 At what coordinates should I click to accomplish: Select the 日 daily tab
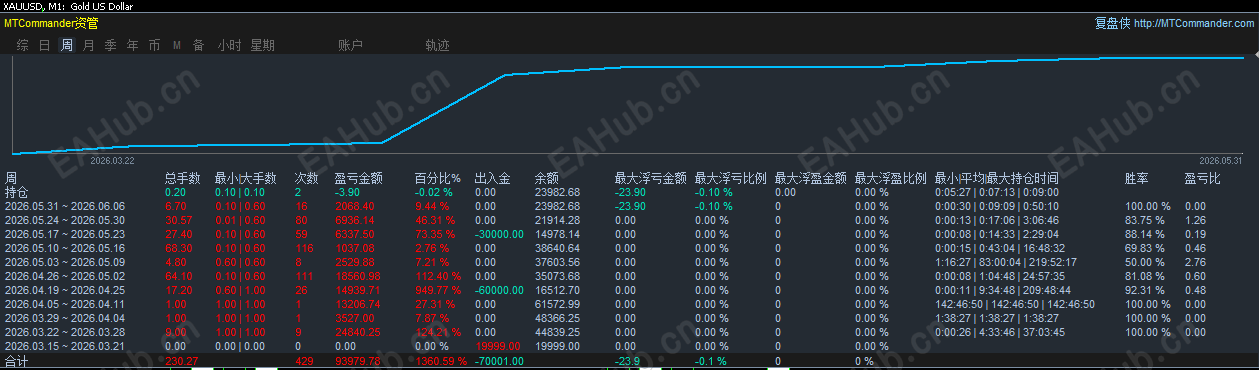pyautogui.click(x=44, y=45)
